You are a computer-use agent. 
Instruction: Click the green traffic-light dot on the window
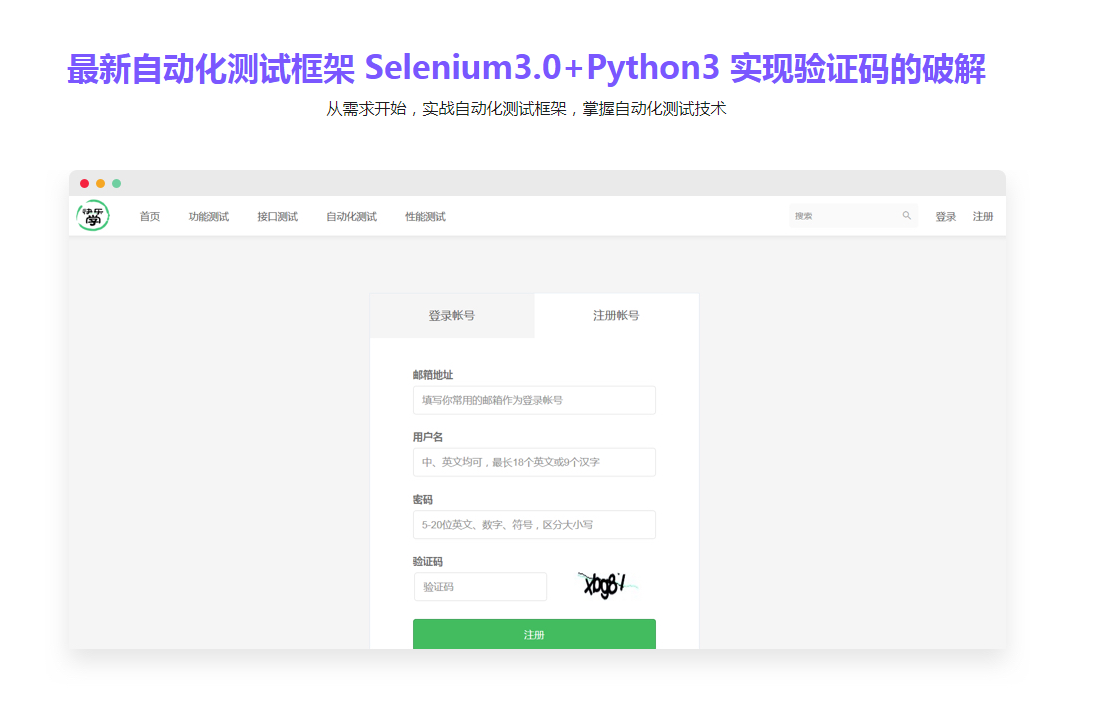click(x=117, y=183)
